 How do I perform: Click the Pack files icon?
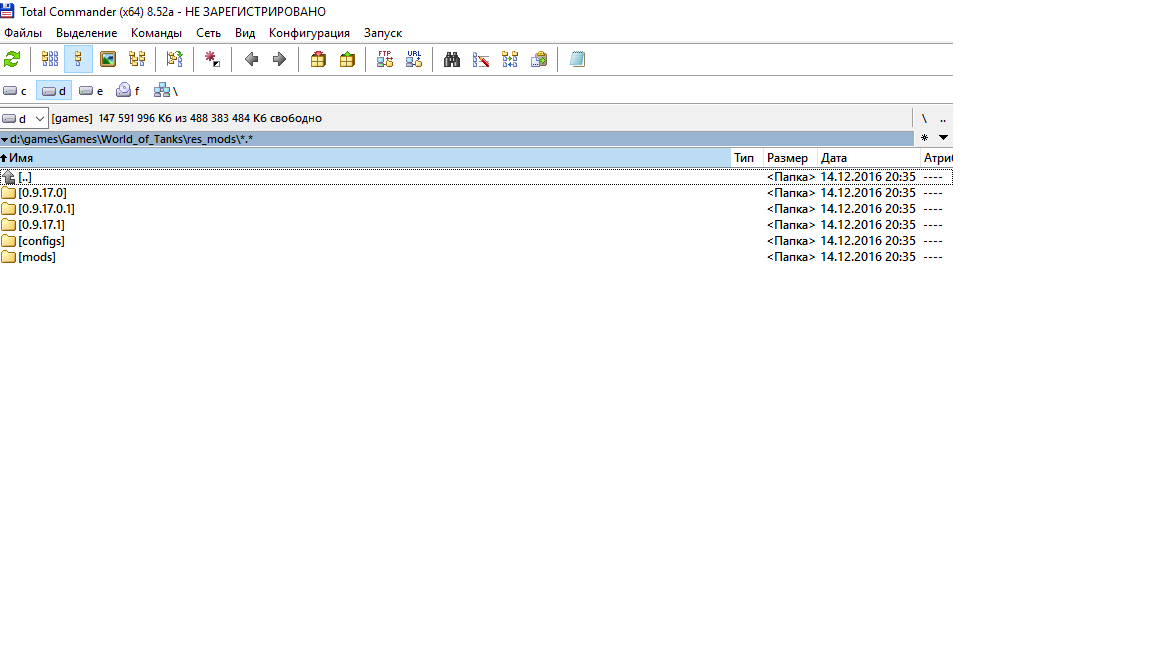318,60
